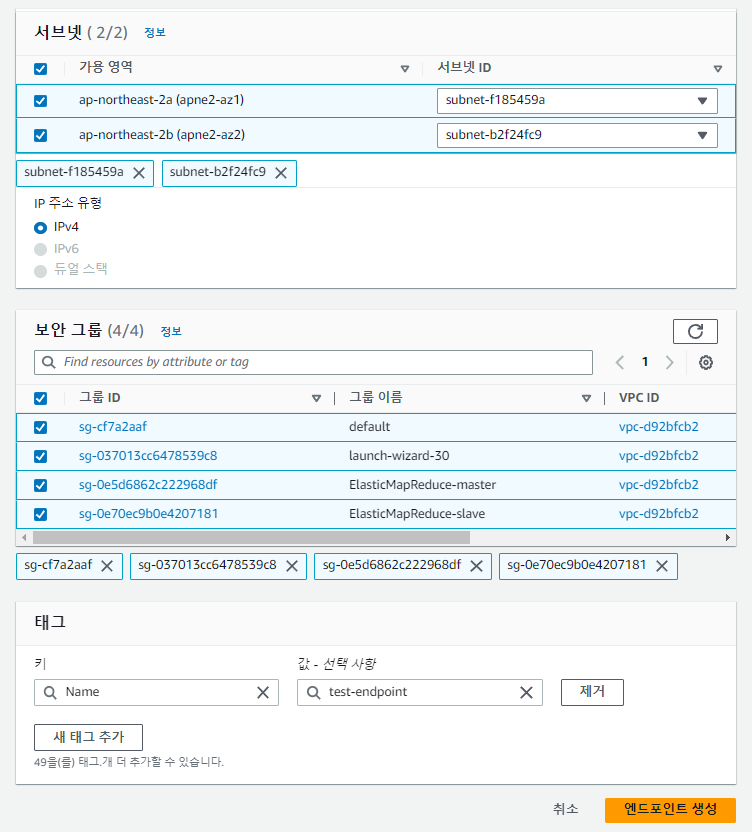Open security group table settings gear
This screenshot has height=832, width=752.
click(x=706, y=362)
